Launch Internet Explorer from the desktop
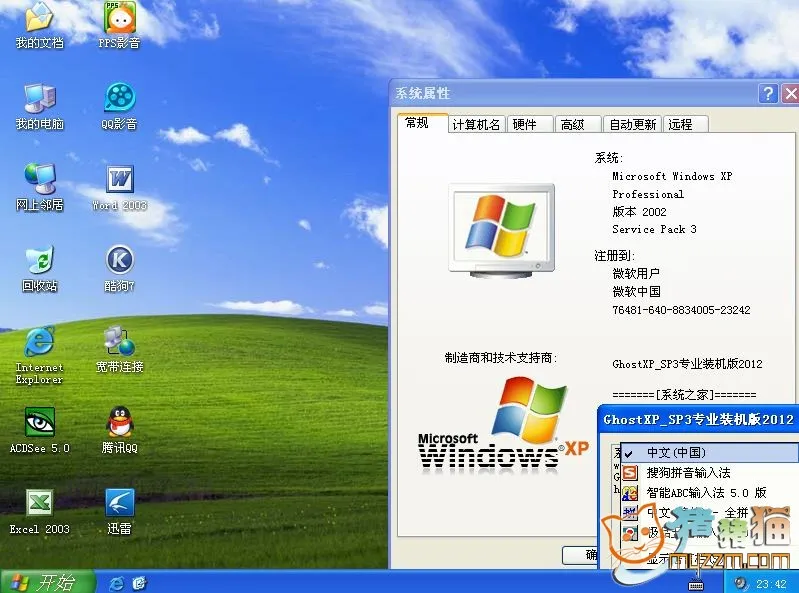 click(39, 355)
